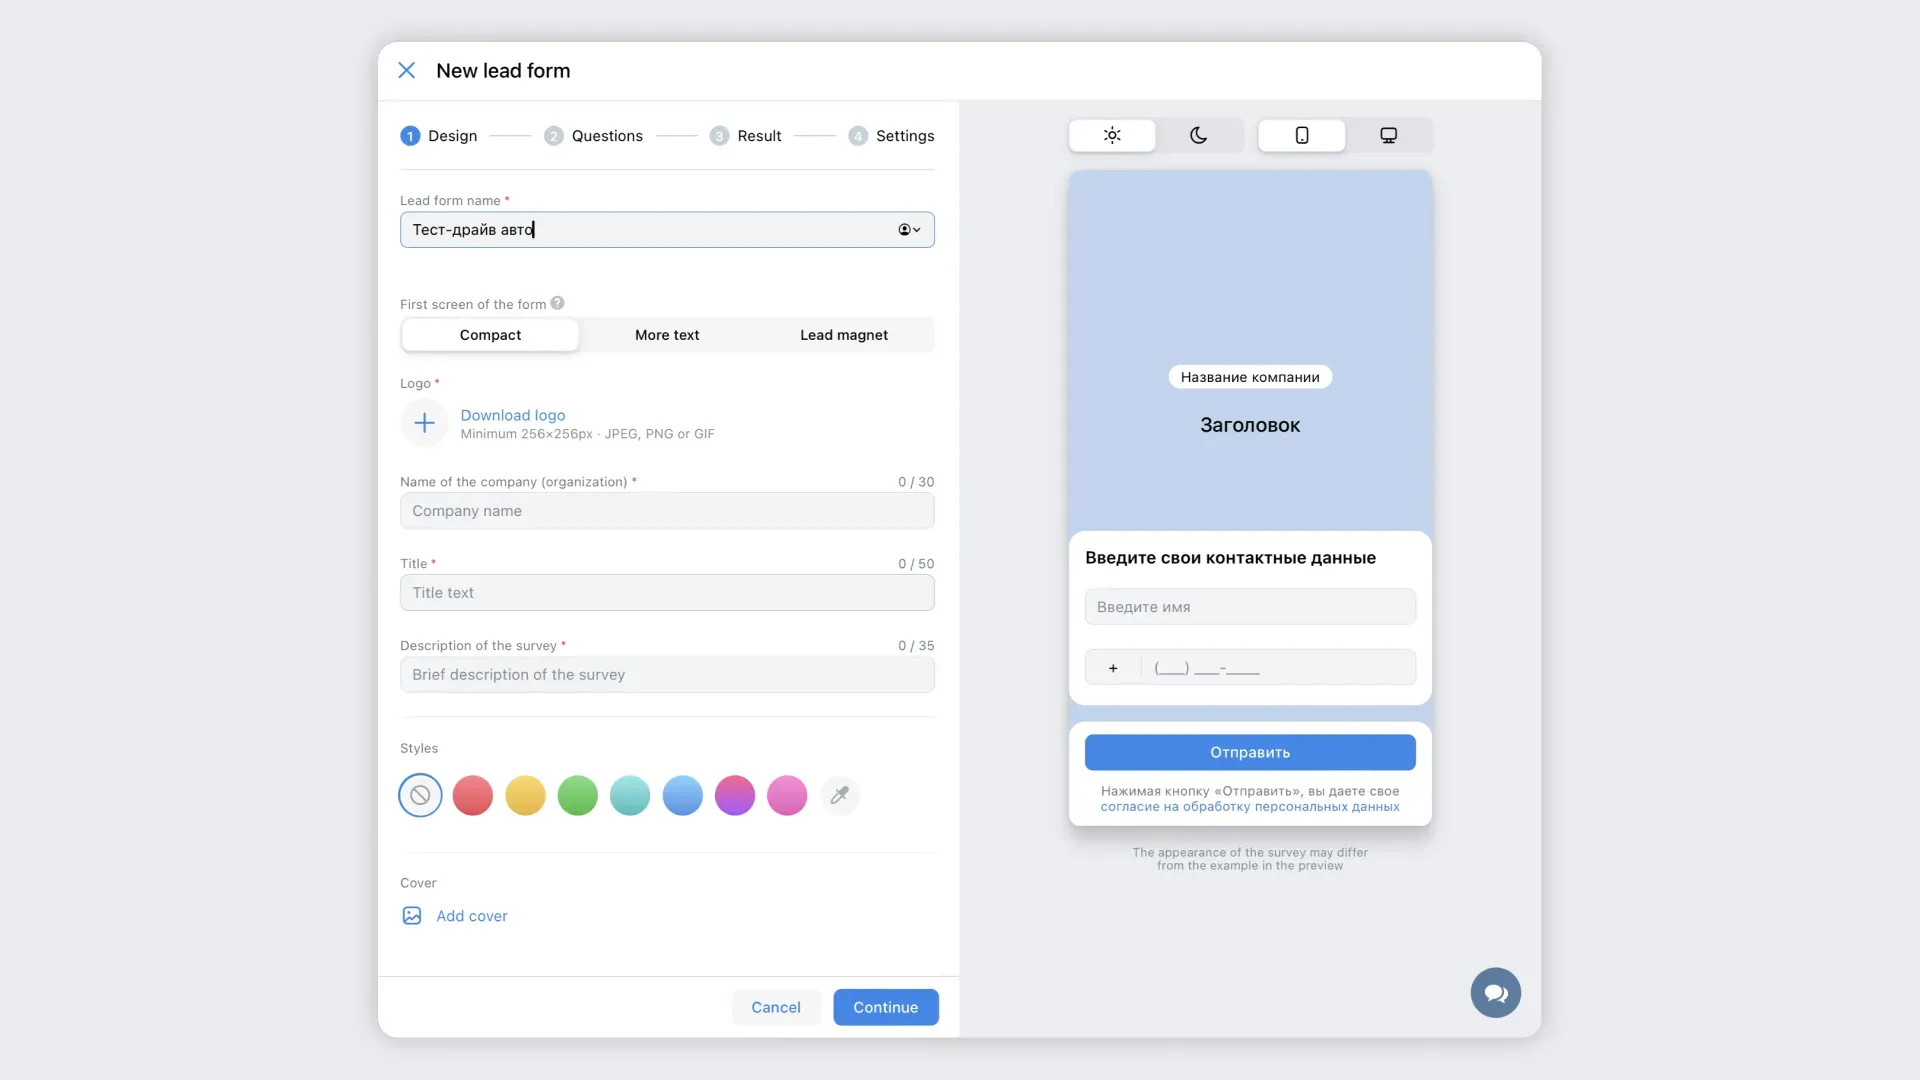The height and width of the screenshot is (1080, 1920).
Task: Open dropdown inside Lead form name field
Action: click(x=909, y=230)
